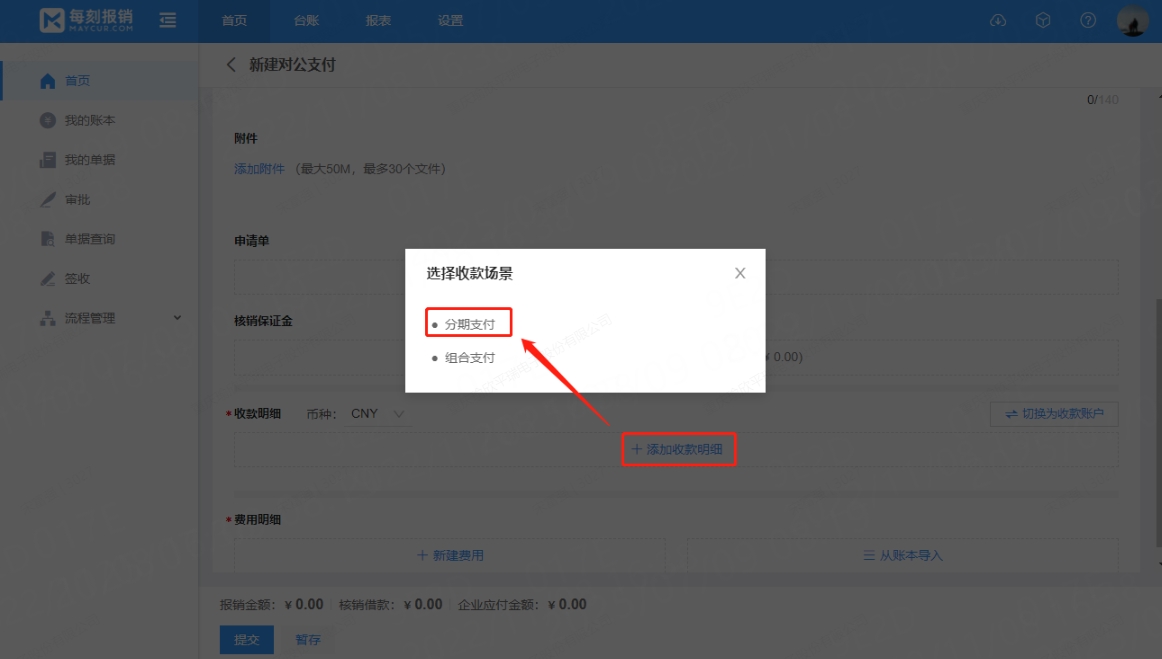Click the 我的账本 sidebar icon
This screenshot has width=1162, height=659.
(x=47, y=120)
